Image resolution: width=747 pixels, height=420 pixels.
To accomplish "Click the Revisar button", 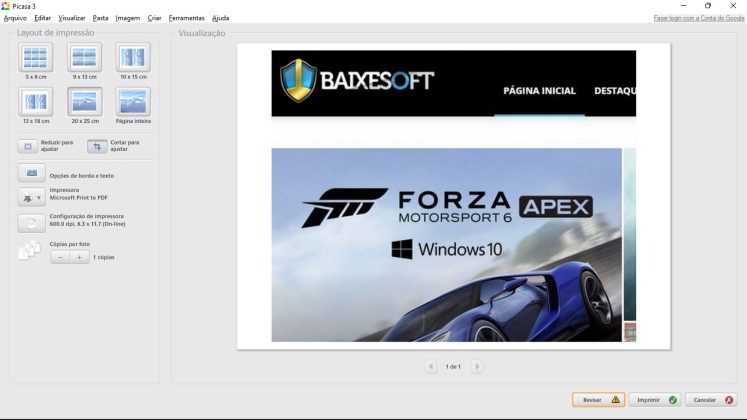I will pyautogui.click(x=599, y=400).
